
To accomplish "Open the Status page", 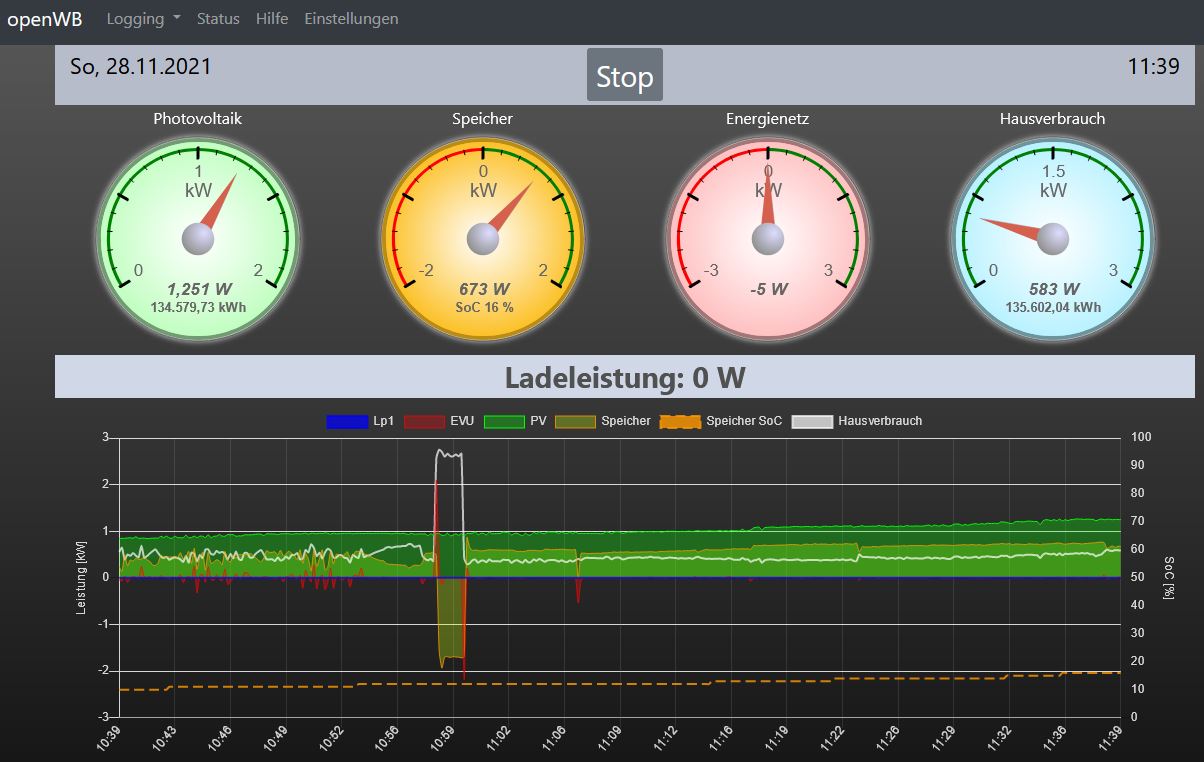I will 218,18.
